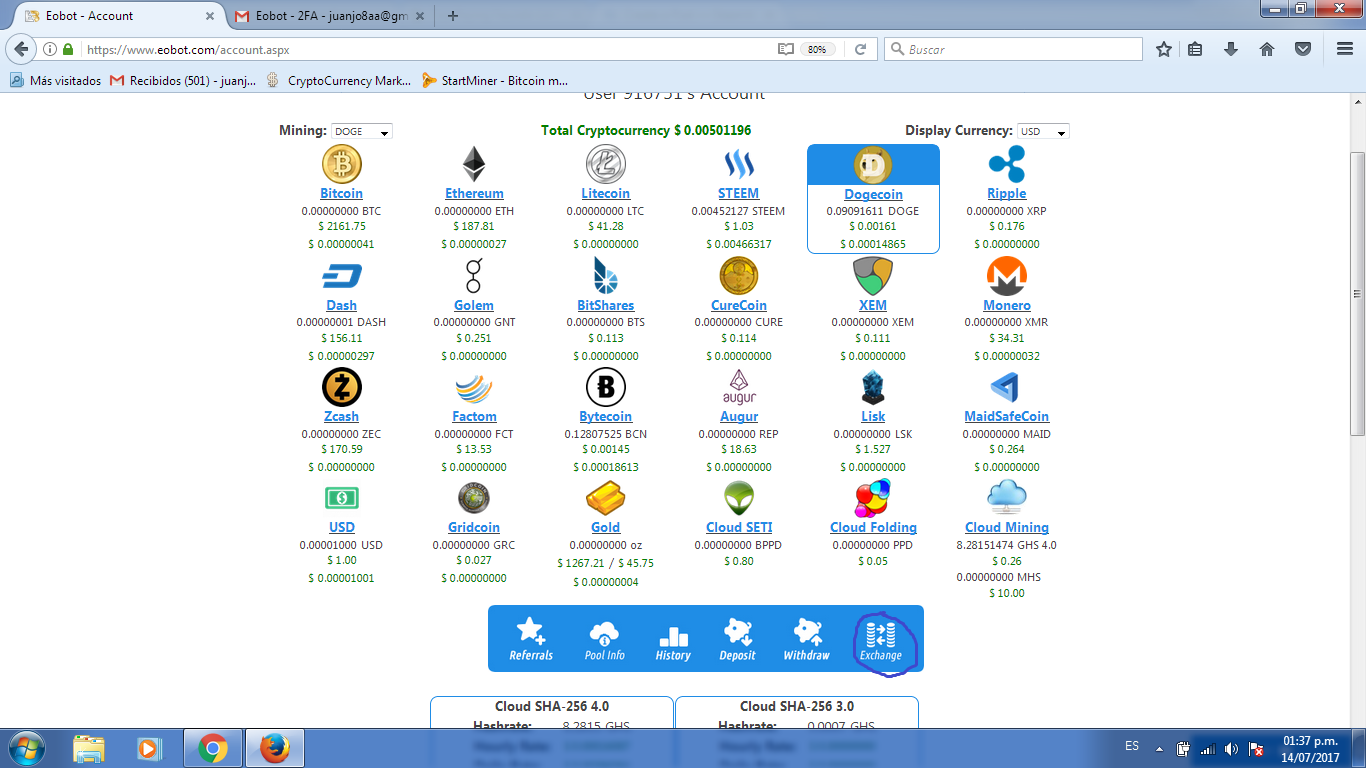Viewport: 1366px width, 768px height.
Task: Open Chrome from the taskbar
Action: [212, 748]
